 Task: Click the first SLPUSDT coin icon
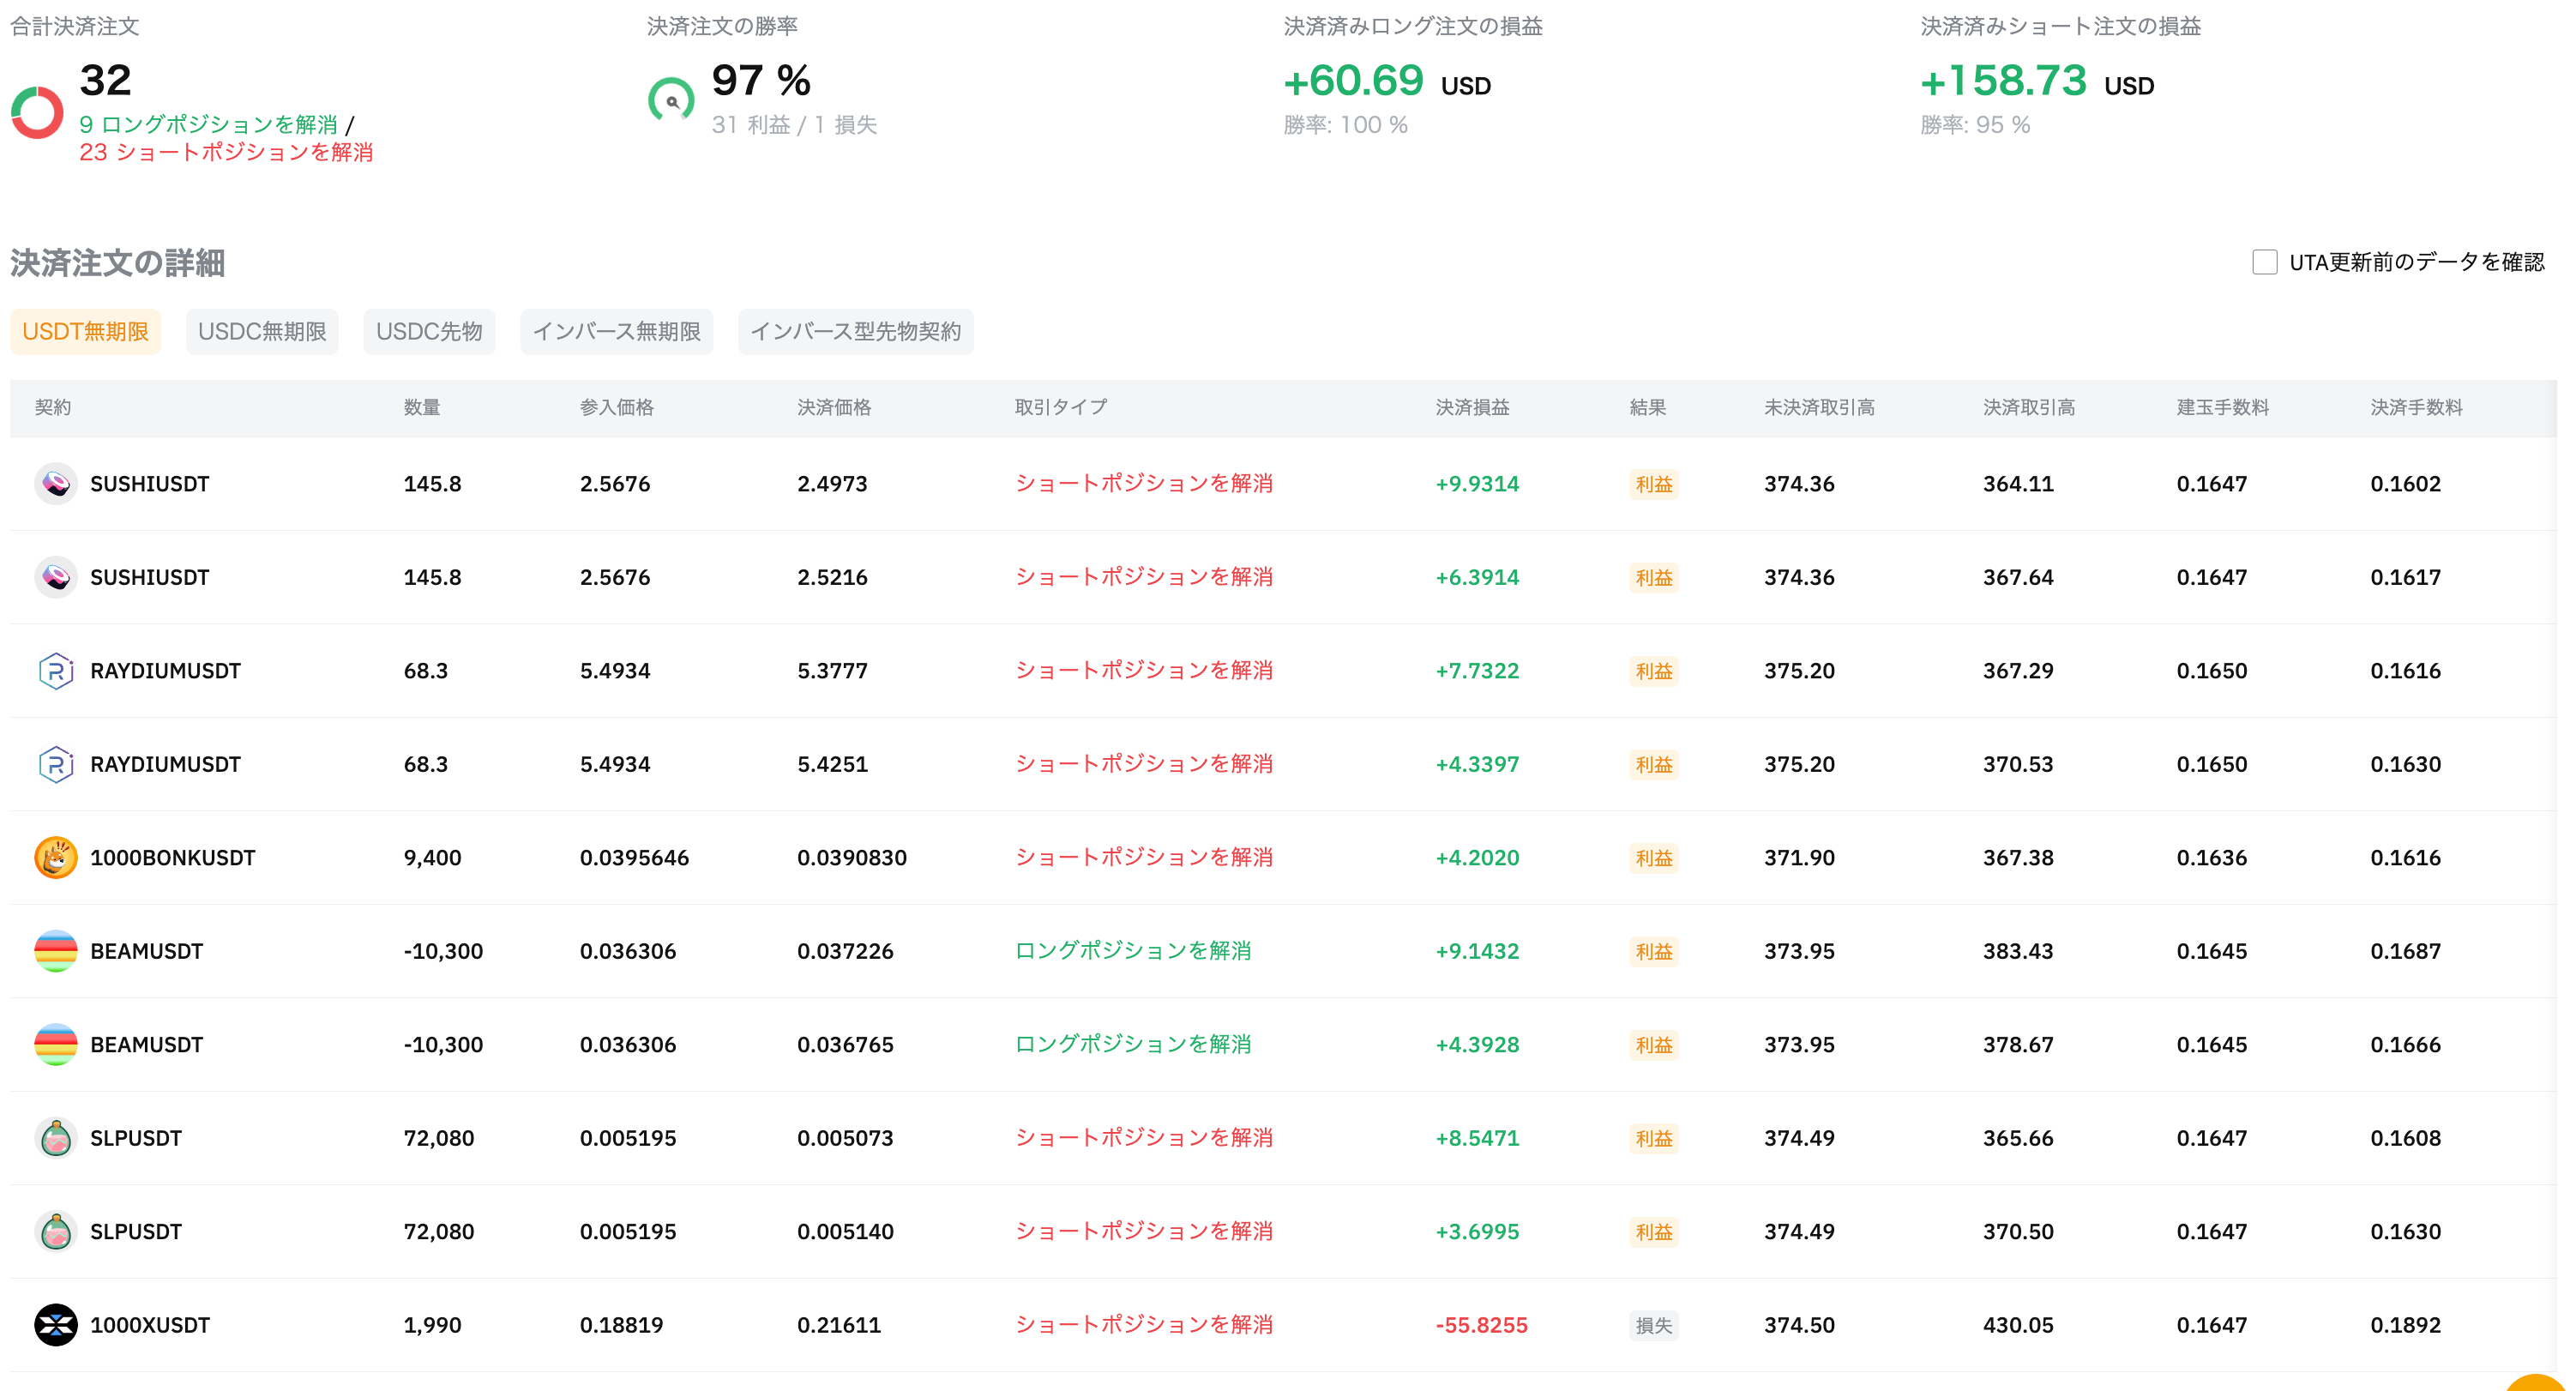tap(56, 1138)
